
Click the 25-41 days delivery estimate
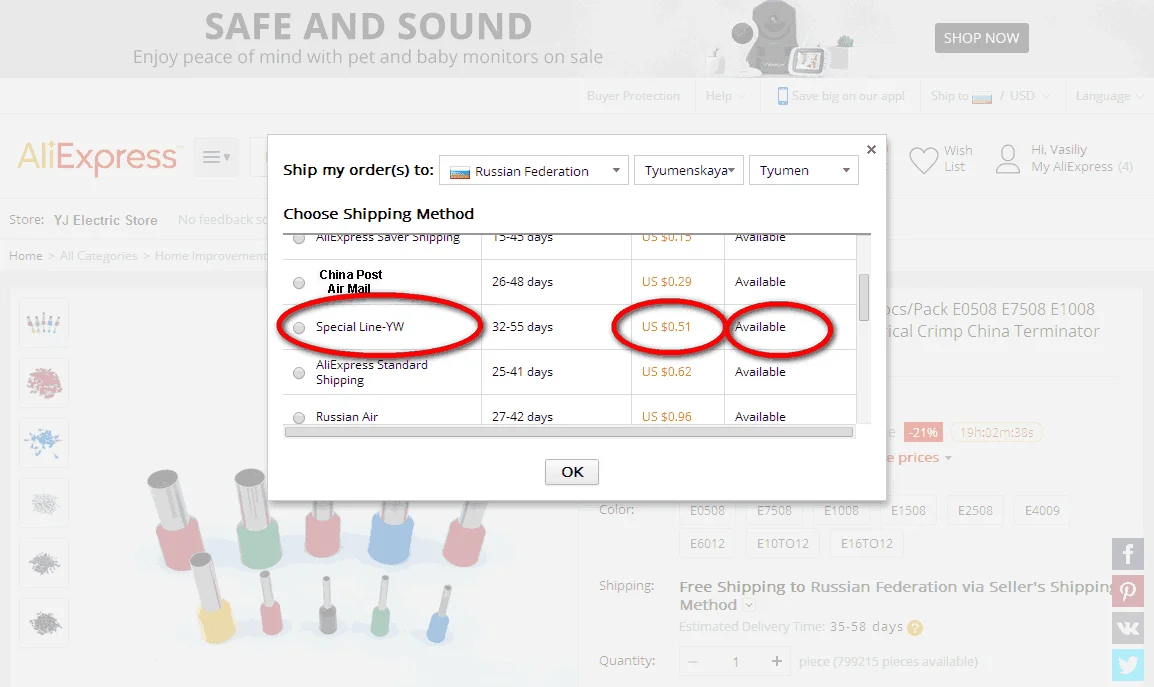pos(523,372)
